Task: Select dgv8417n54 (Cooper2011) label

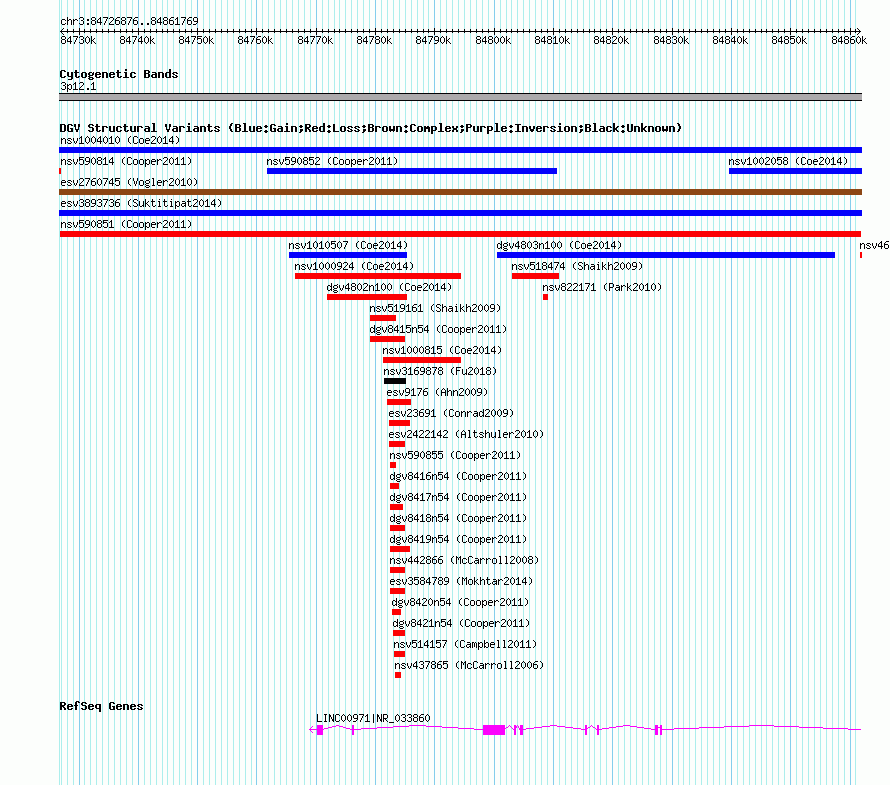Action: [459, 497]
